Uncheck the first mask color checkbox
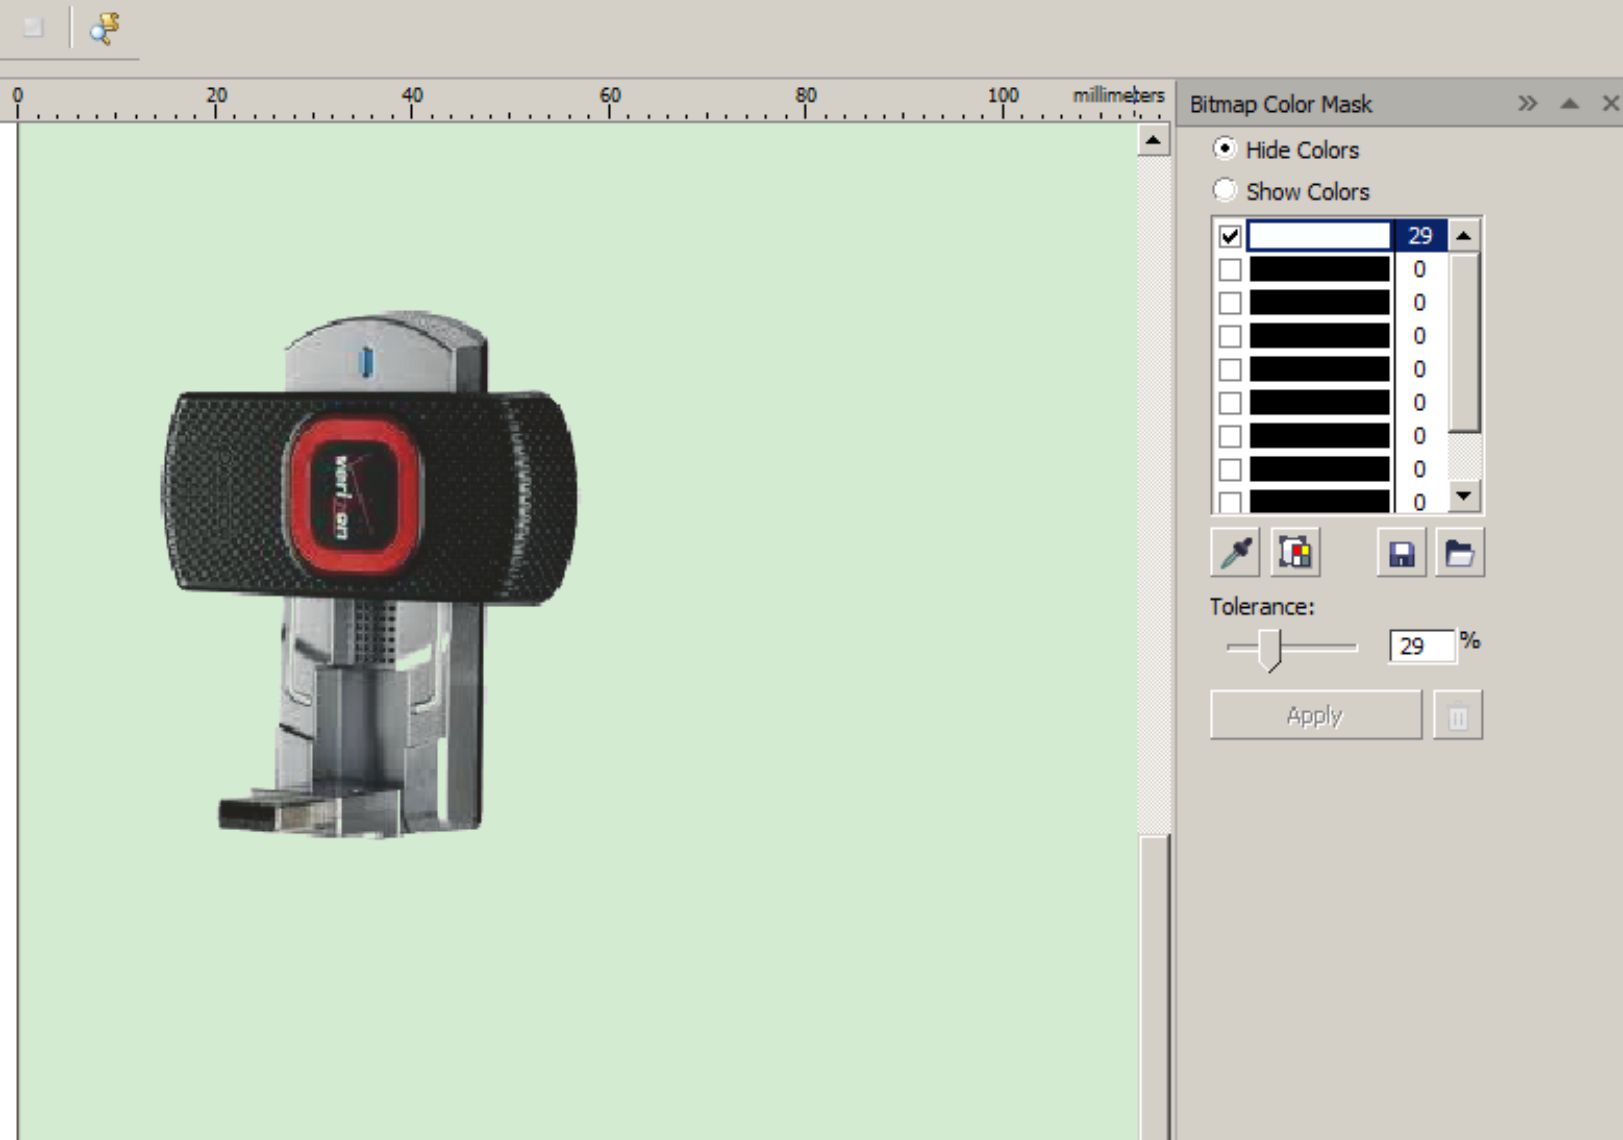The height and width of the screenshot is (1140, 1623). click(x=1230, y=236)
